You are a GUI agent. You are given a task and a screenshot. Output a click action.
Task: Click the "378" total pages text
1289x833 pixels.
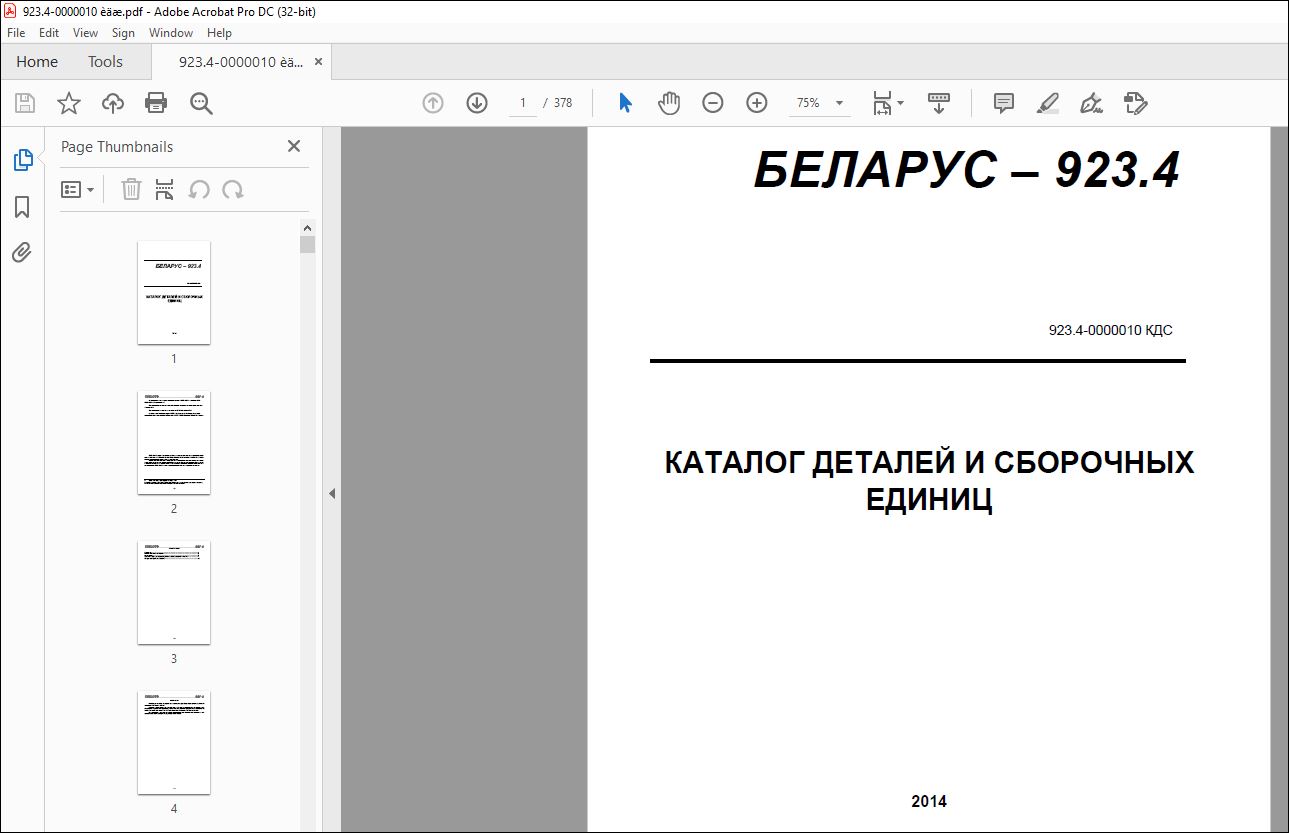(563, 103)
